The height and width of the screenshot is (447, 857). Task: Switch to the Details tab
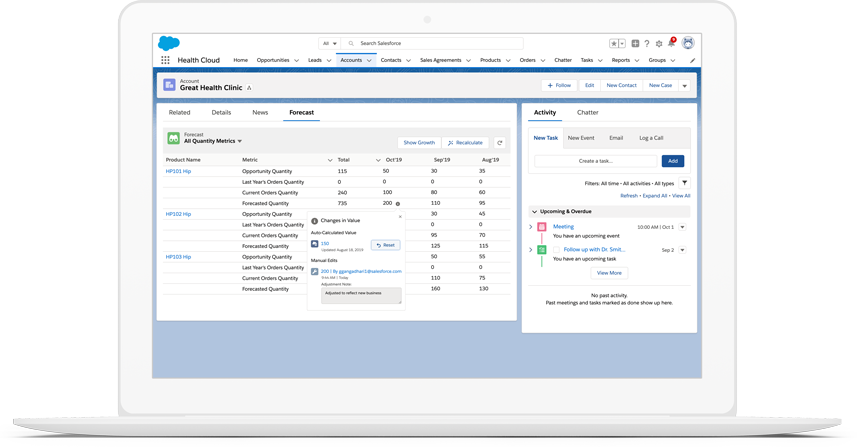(221, 113)
